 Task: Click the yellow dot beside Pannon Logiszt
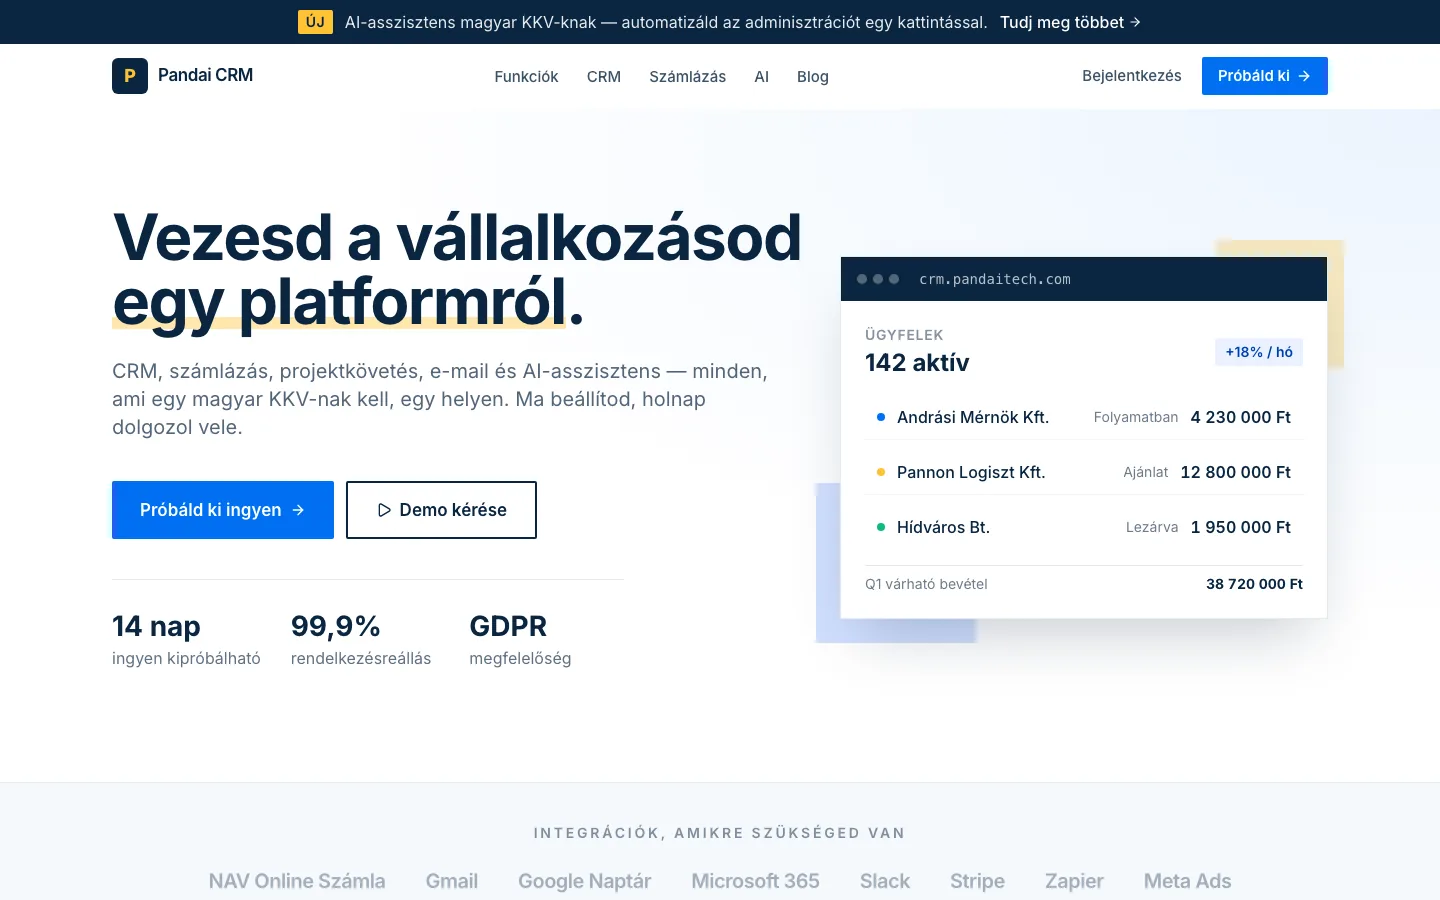881,472
